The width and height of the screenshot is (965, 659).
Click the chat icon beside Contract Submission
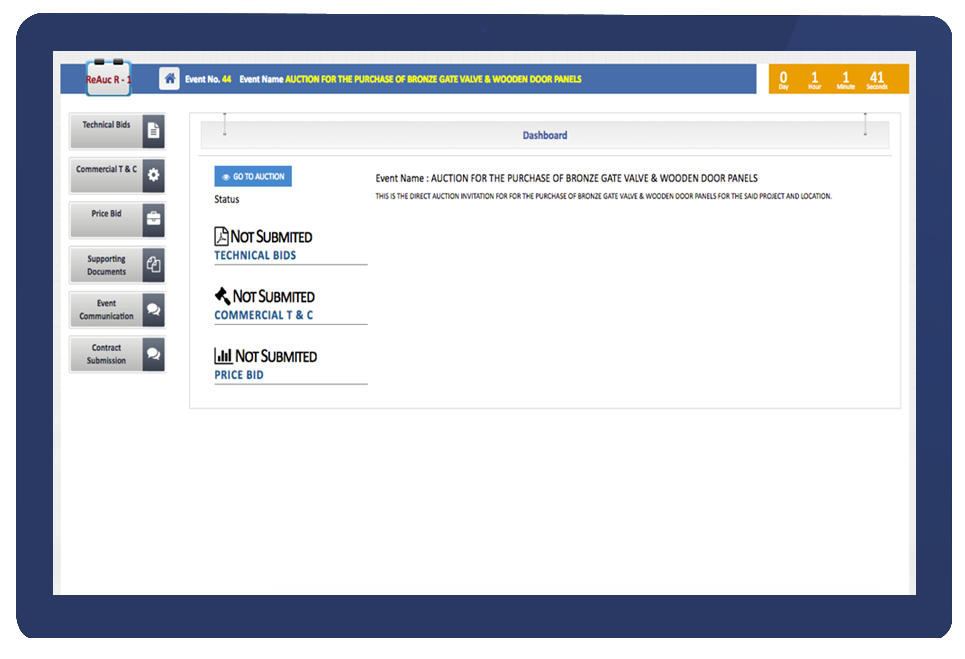click(x=153, y=354)
